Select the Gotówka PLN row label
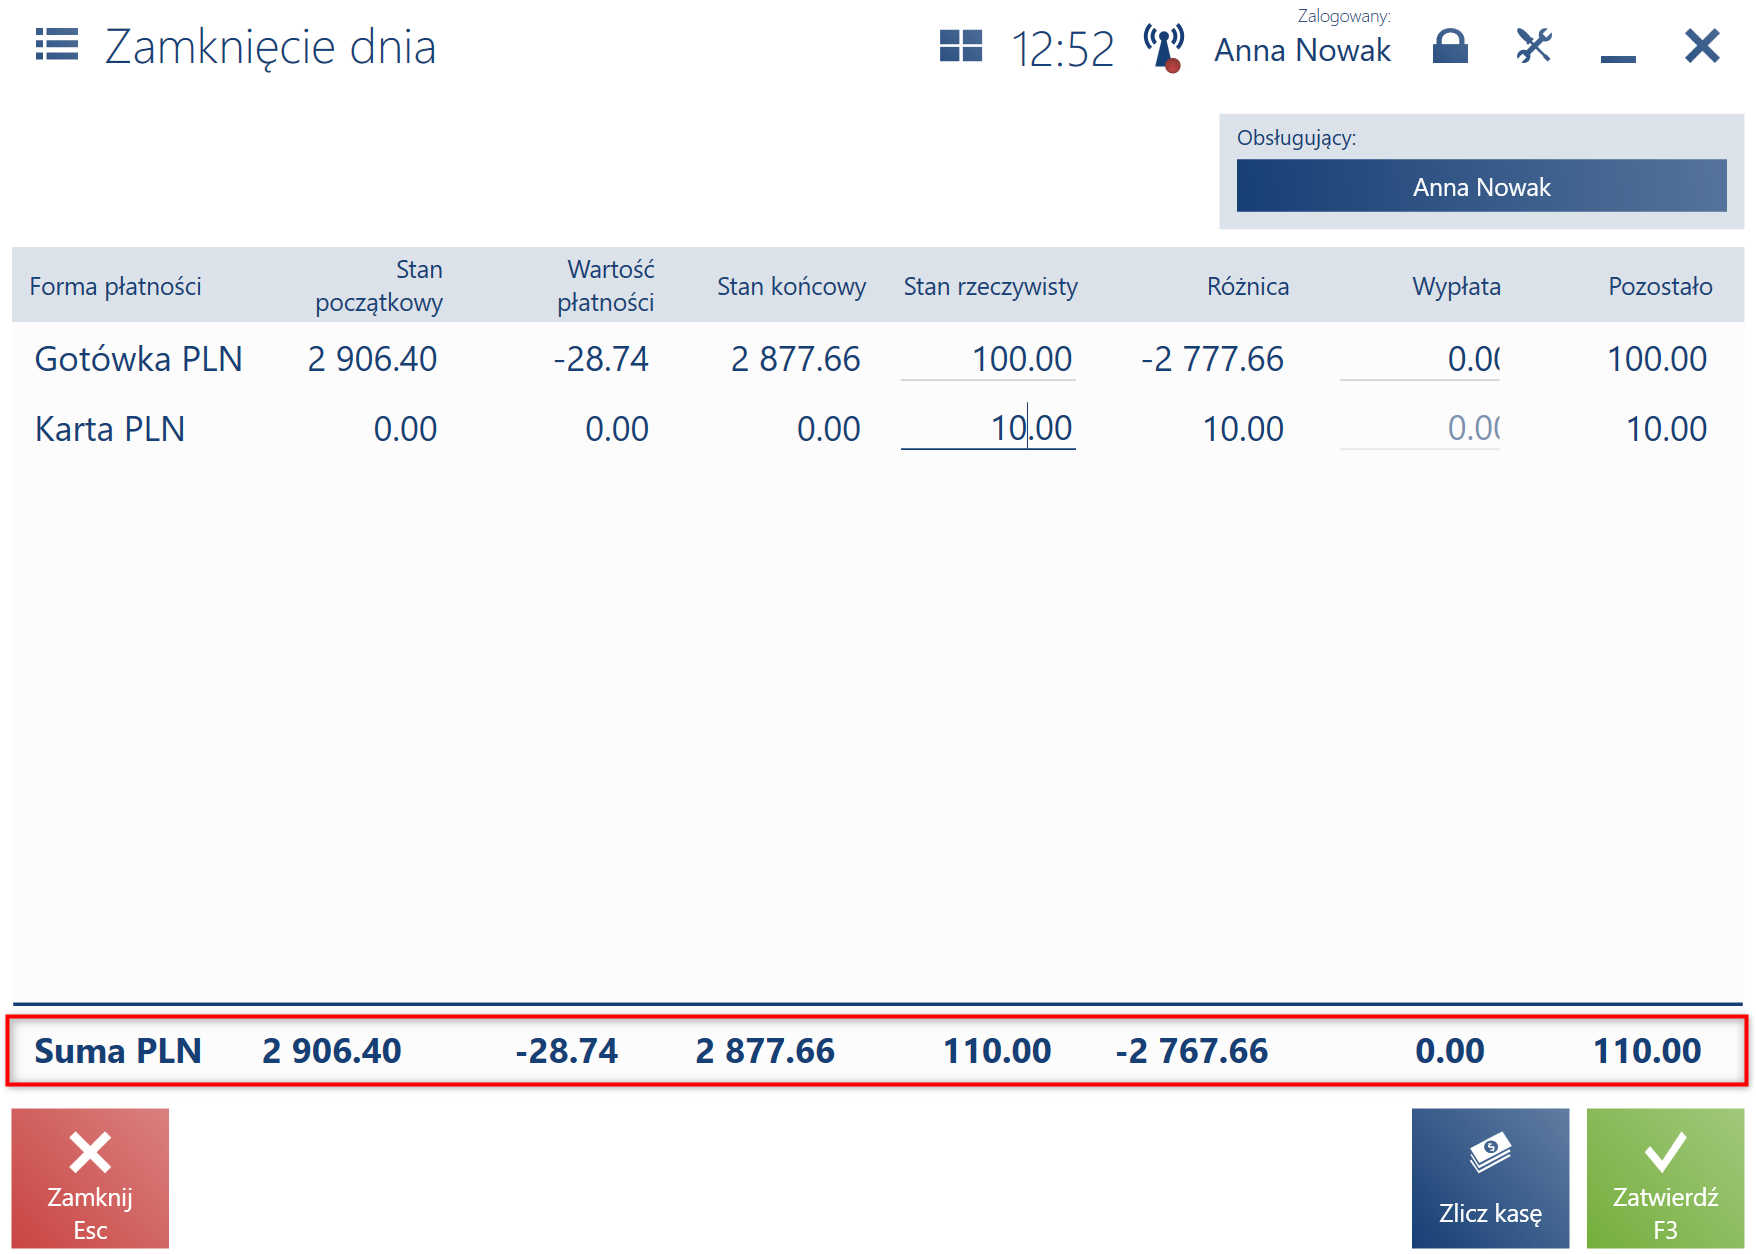 [x=138, y=359]
